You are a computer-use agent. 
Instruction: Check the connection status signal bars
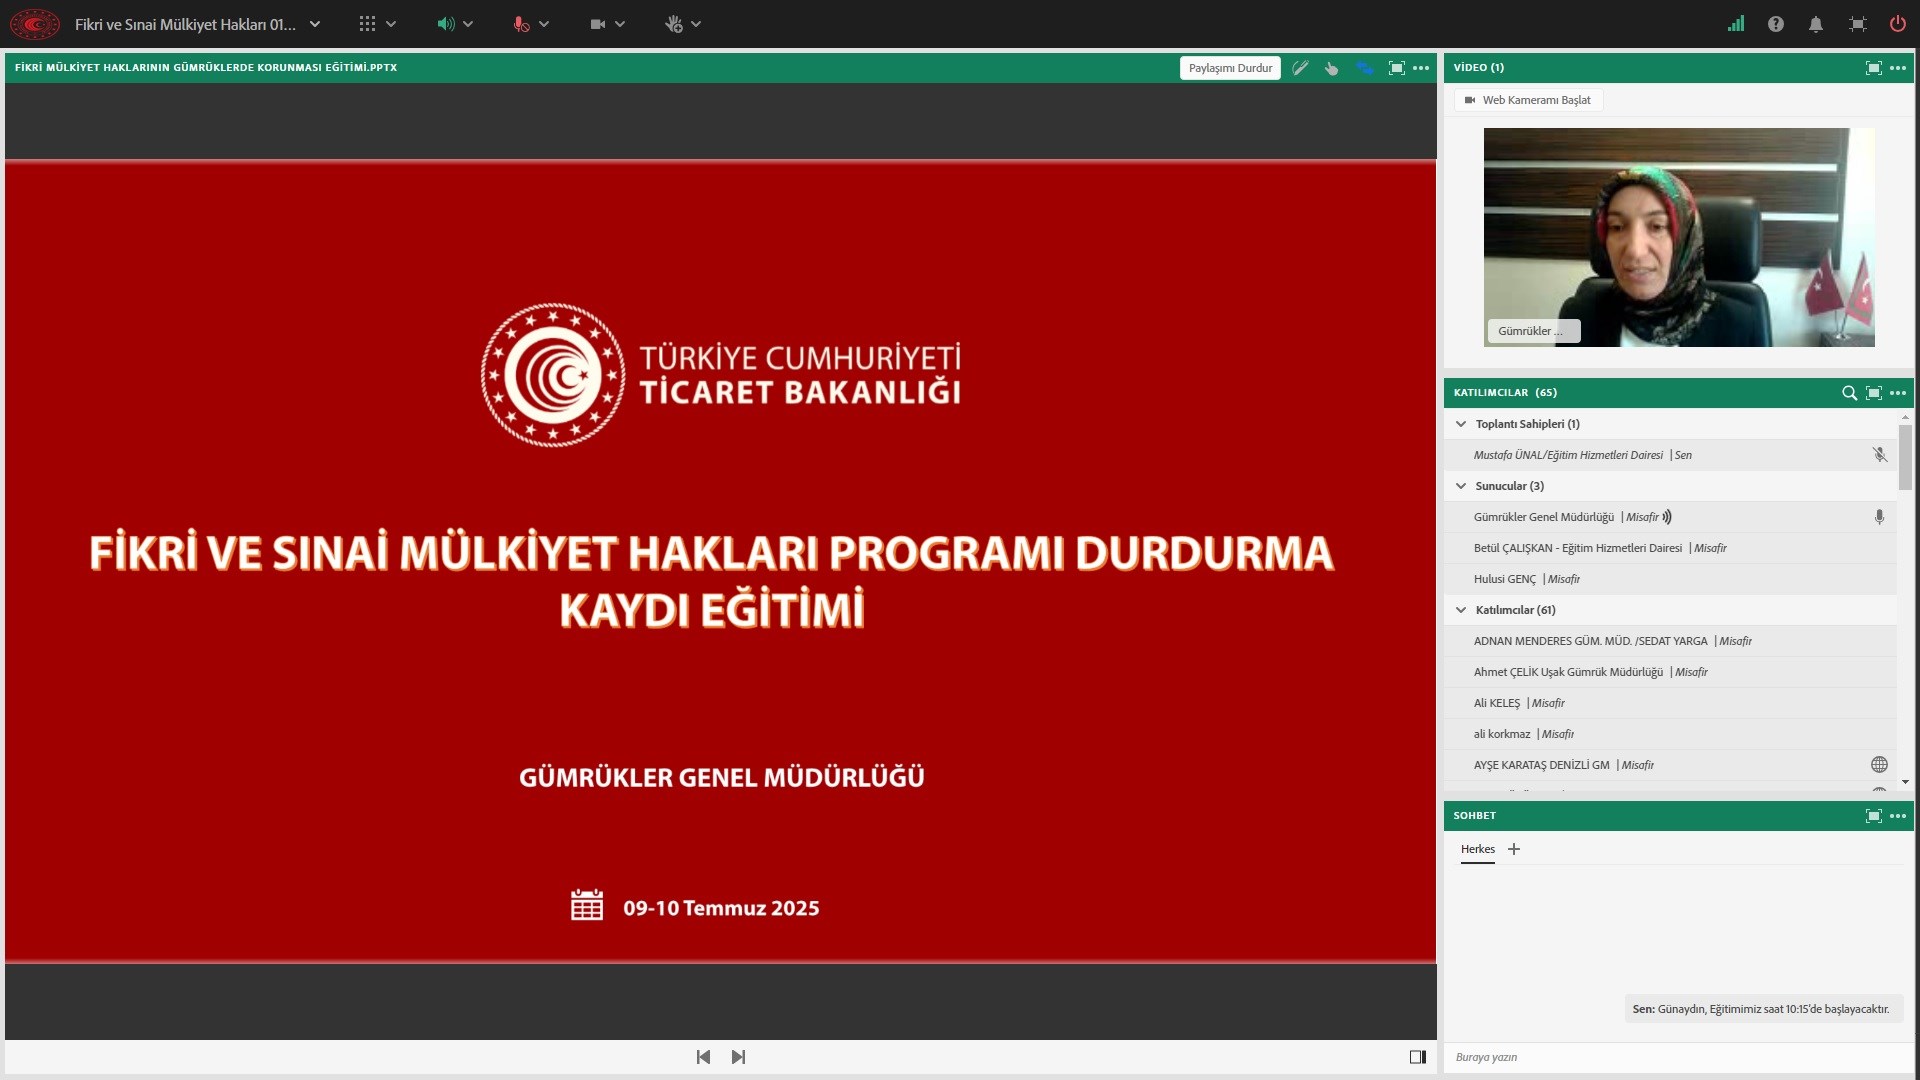click(1736, 24)
